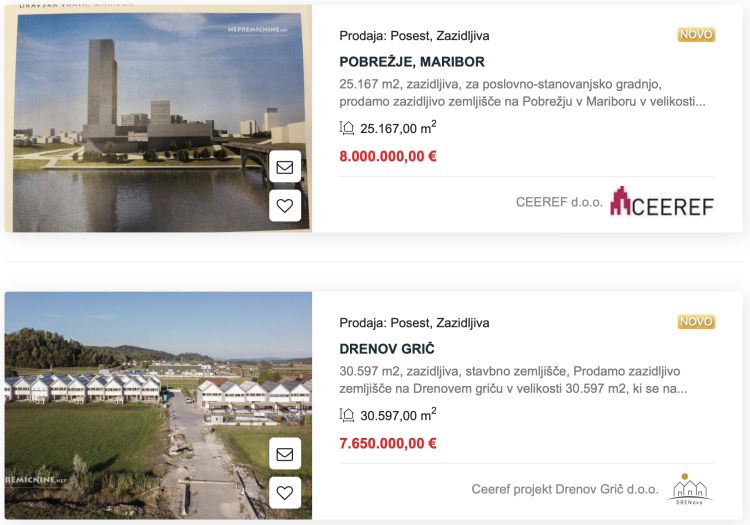Click the 8.000.000,00 € price
This screenshot has height=525, width=750.
[388, 156]
